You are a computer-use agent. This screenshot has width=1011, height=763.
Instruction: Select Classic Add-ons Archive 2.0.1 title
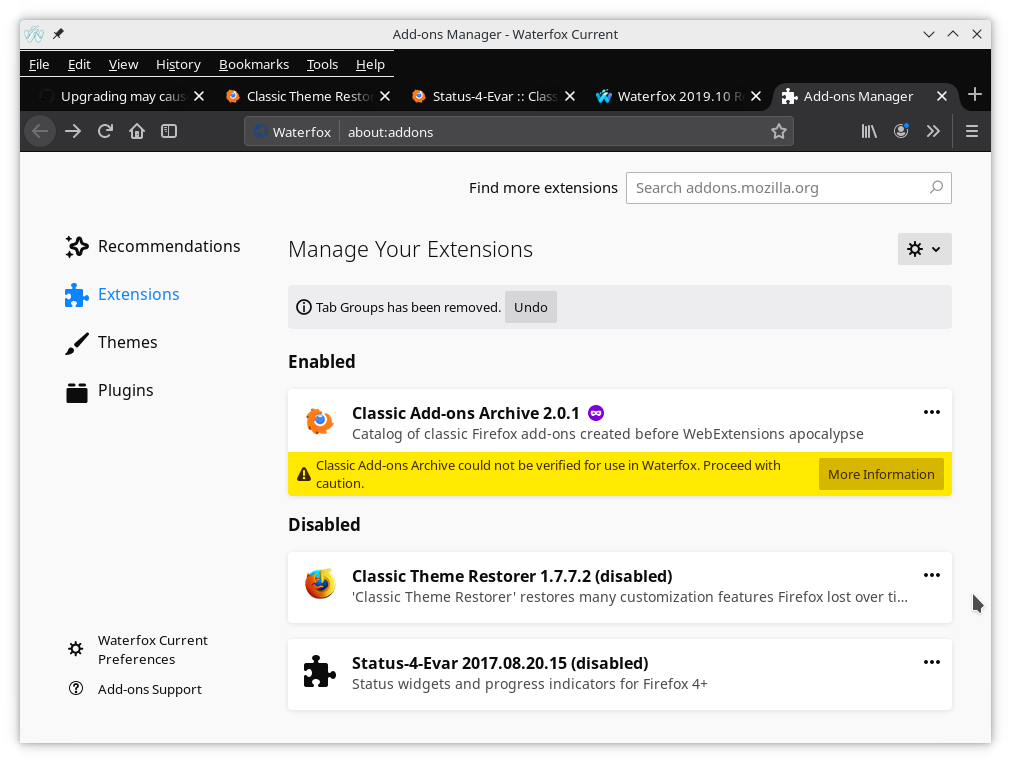[x=466, y=413]
